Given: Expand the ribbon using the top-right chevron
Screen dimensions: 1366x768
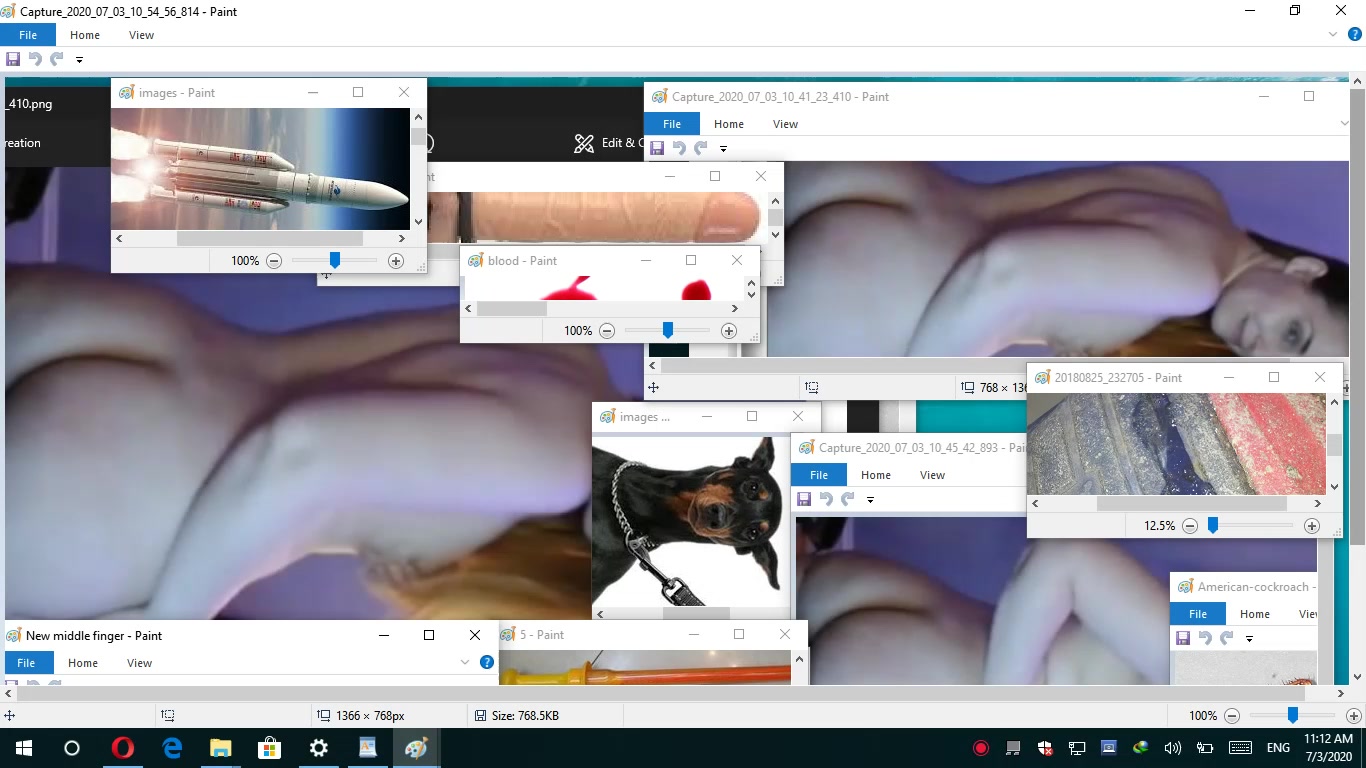Looking at the screenshot, I should click(1333, 34).
